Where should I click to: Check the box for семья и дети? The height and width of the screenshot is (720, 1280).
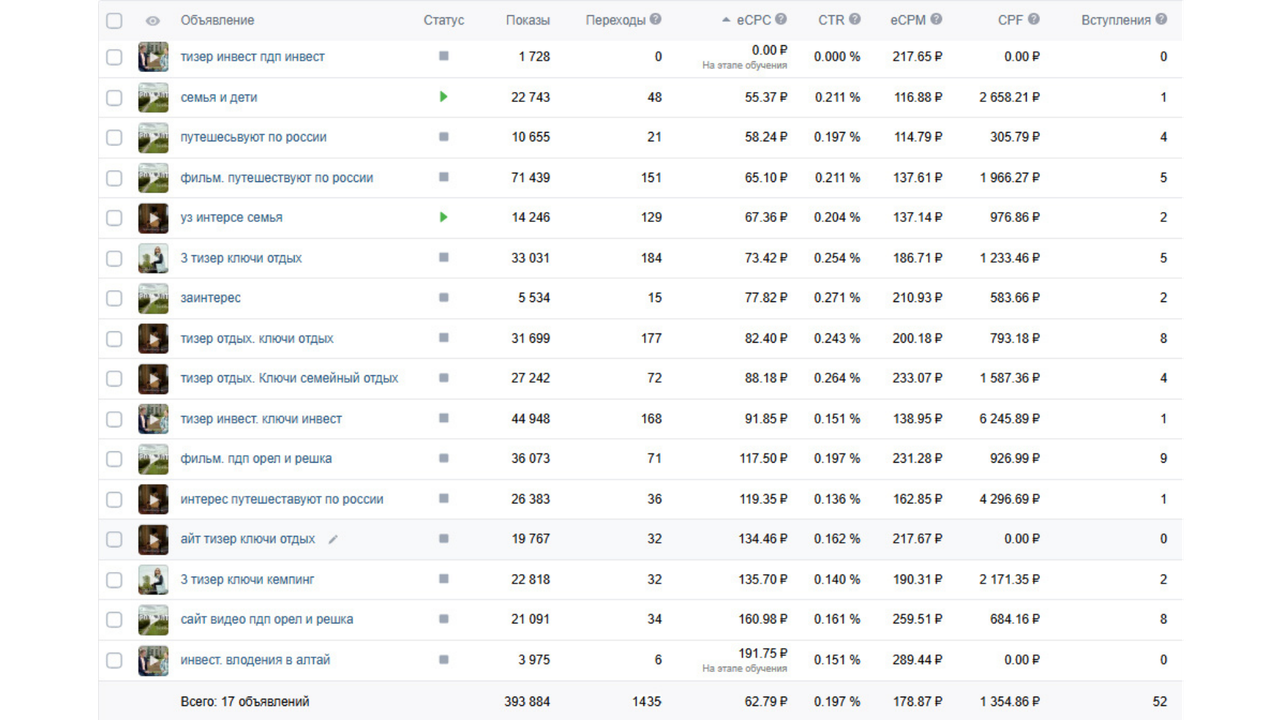114,98
